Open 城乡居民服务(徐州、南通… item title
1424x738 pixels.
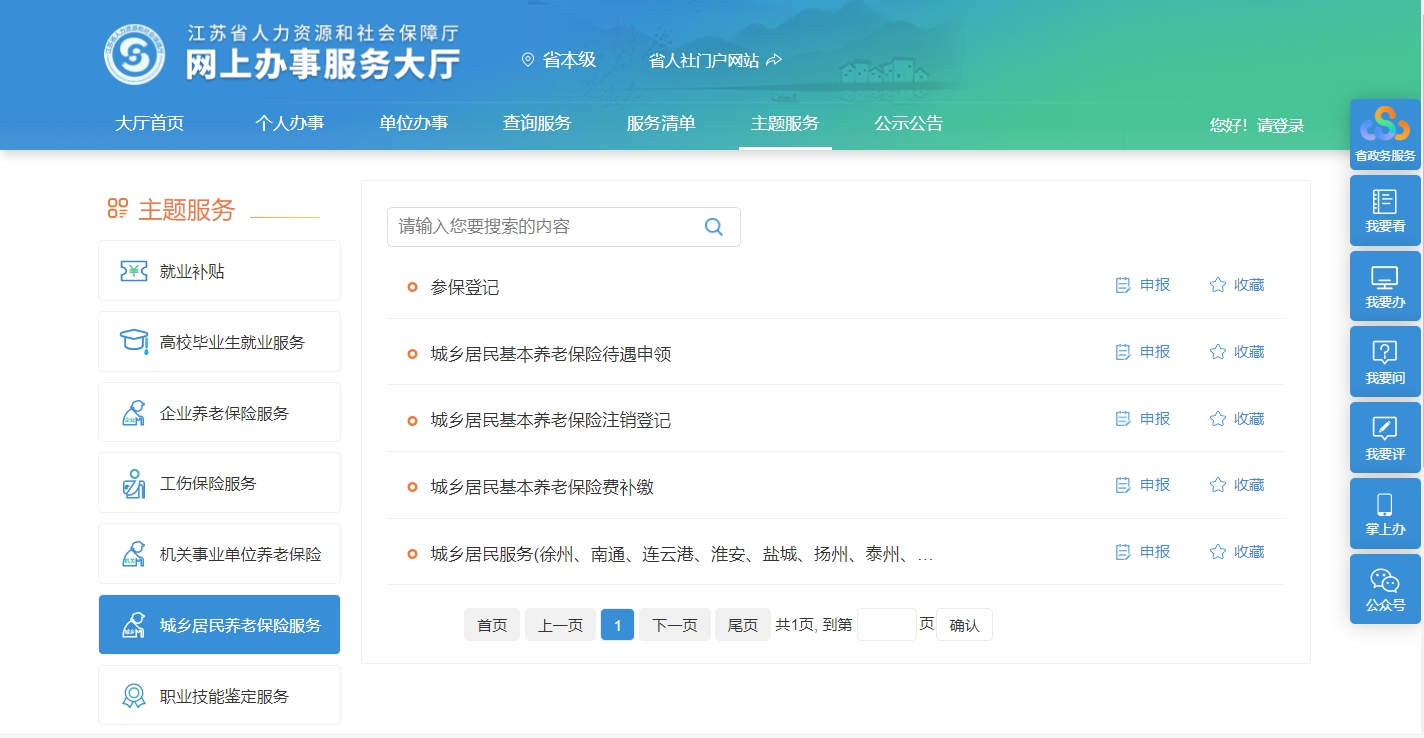tap(682, 554)
